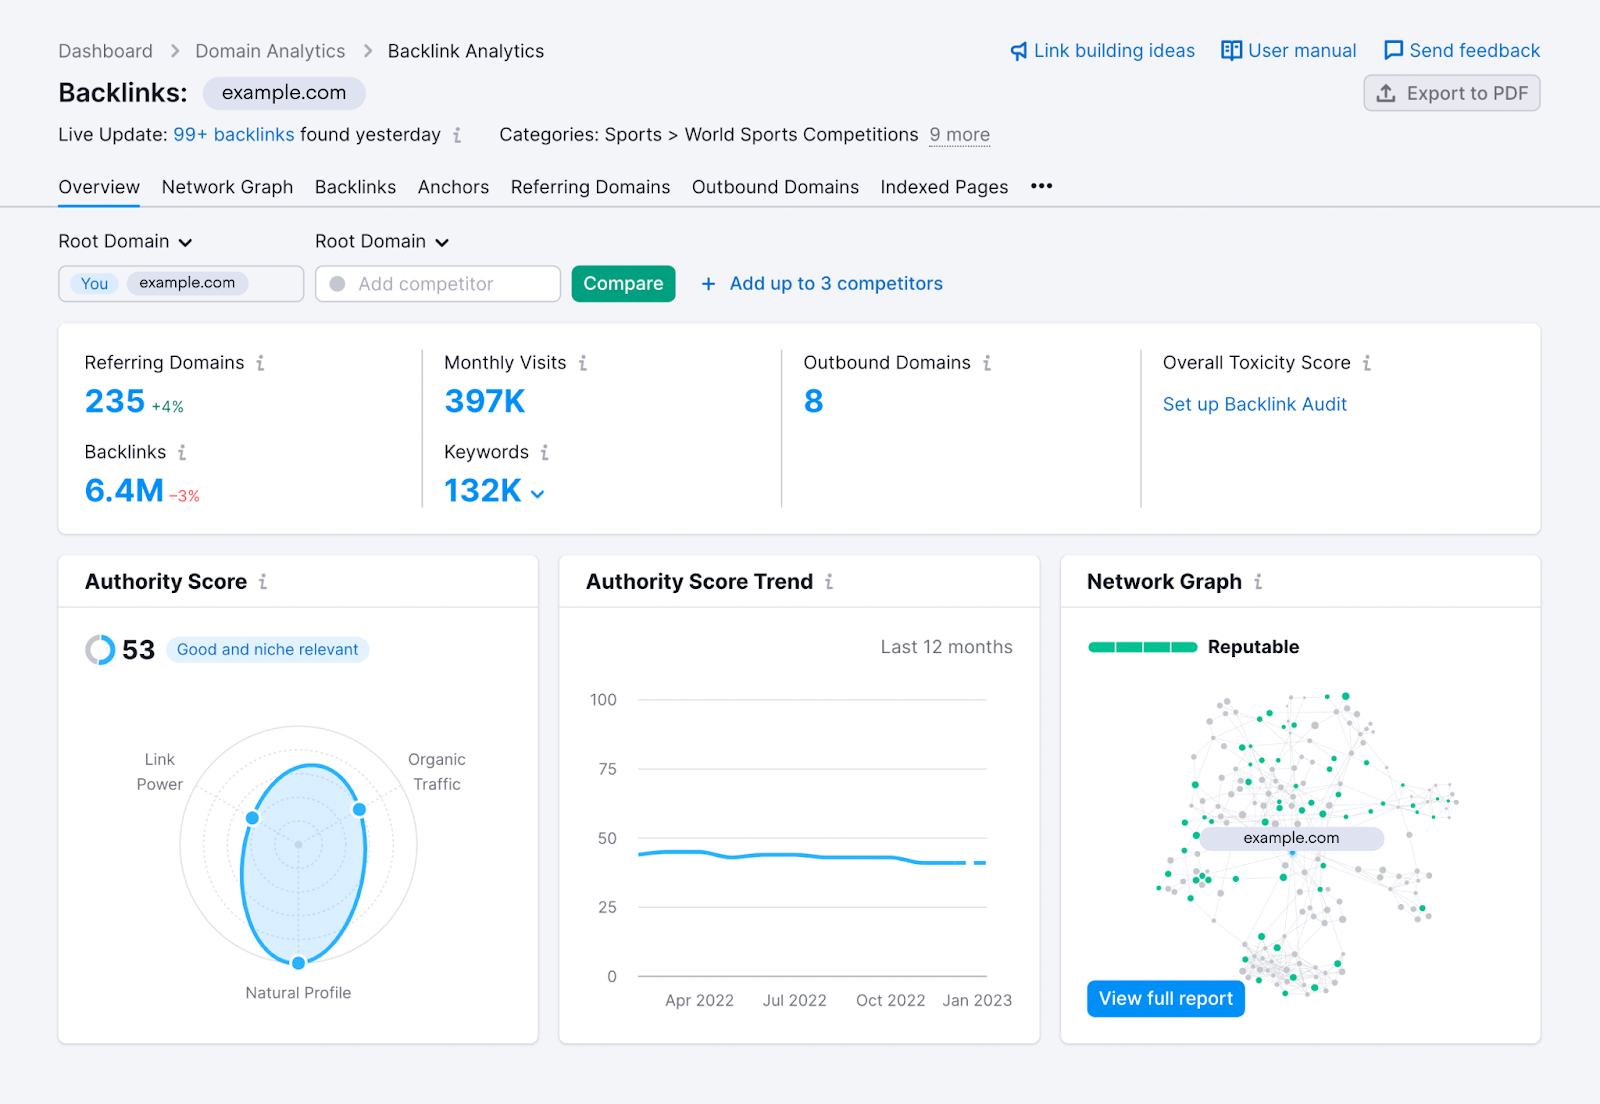Expand the 9 more categories link

(959, 135)
